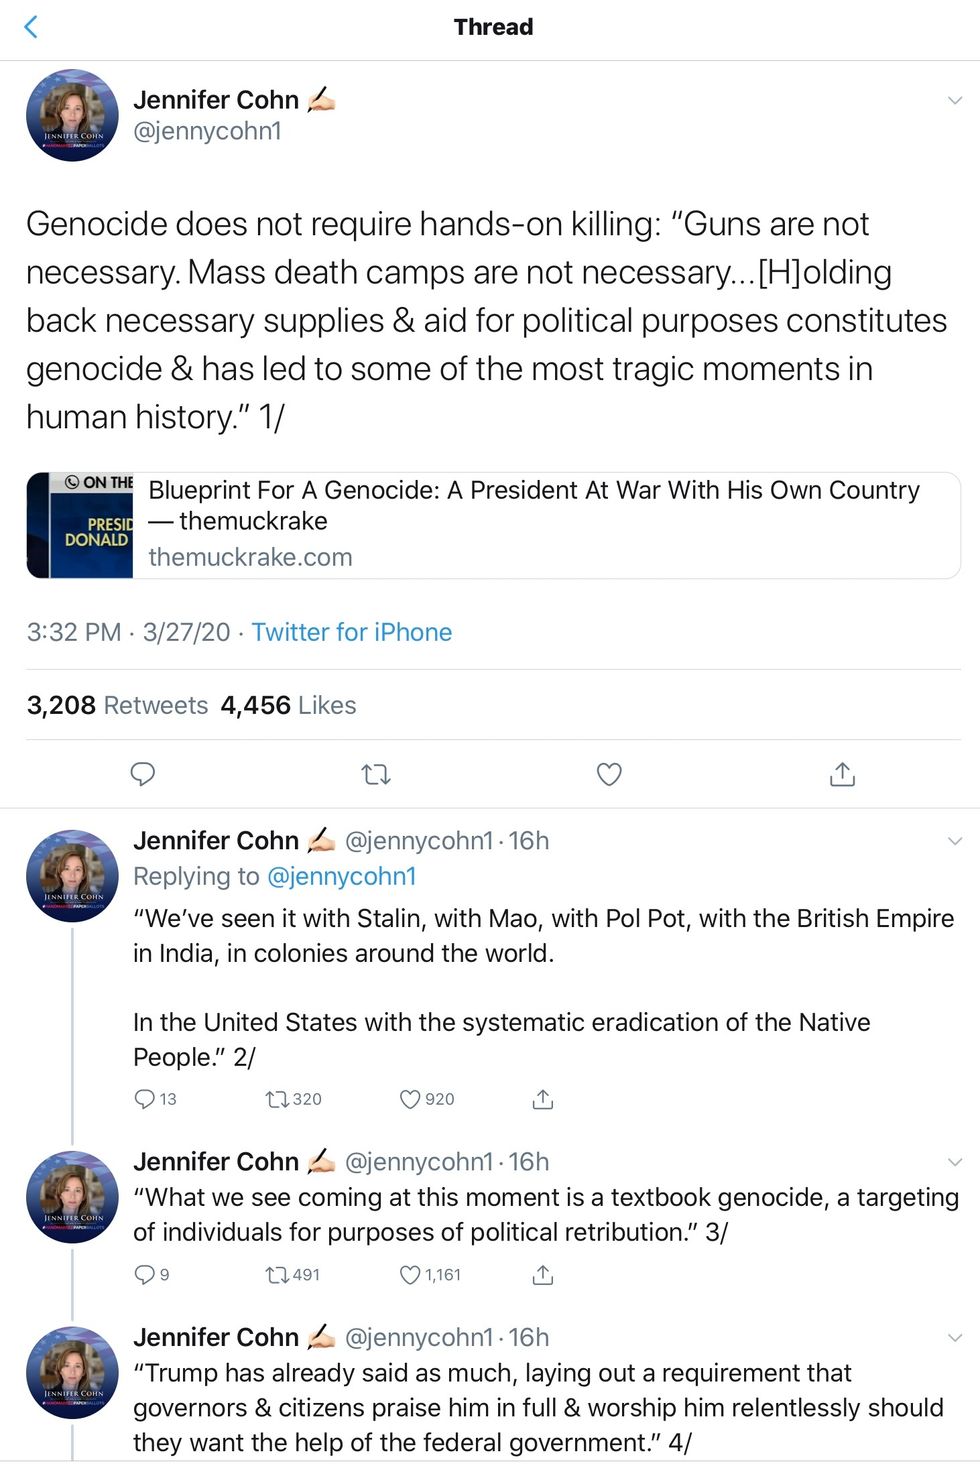View the 3,208 Retweets list
980x1470 pixels.
pos(117,705)
